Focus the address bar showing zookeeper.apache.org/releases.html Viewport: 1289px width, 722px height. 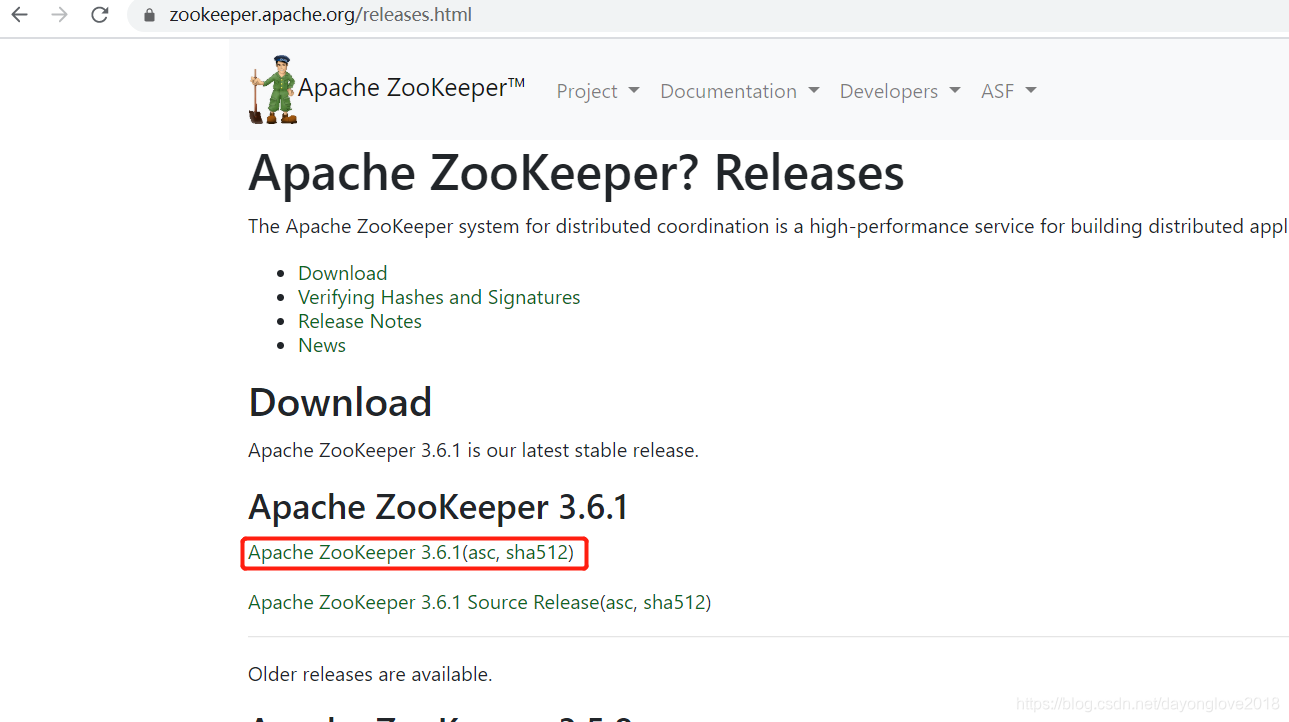[x=709, y=15]
